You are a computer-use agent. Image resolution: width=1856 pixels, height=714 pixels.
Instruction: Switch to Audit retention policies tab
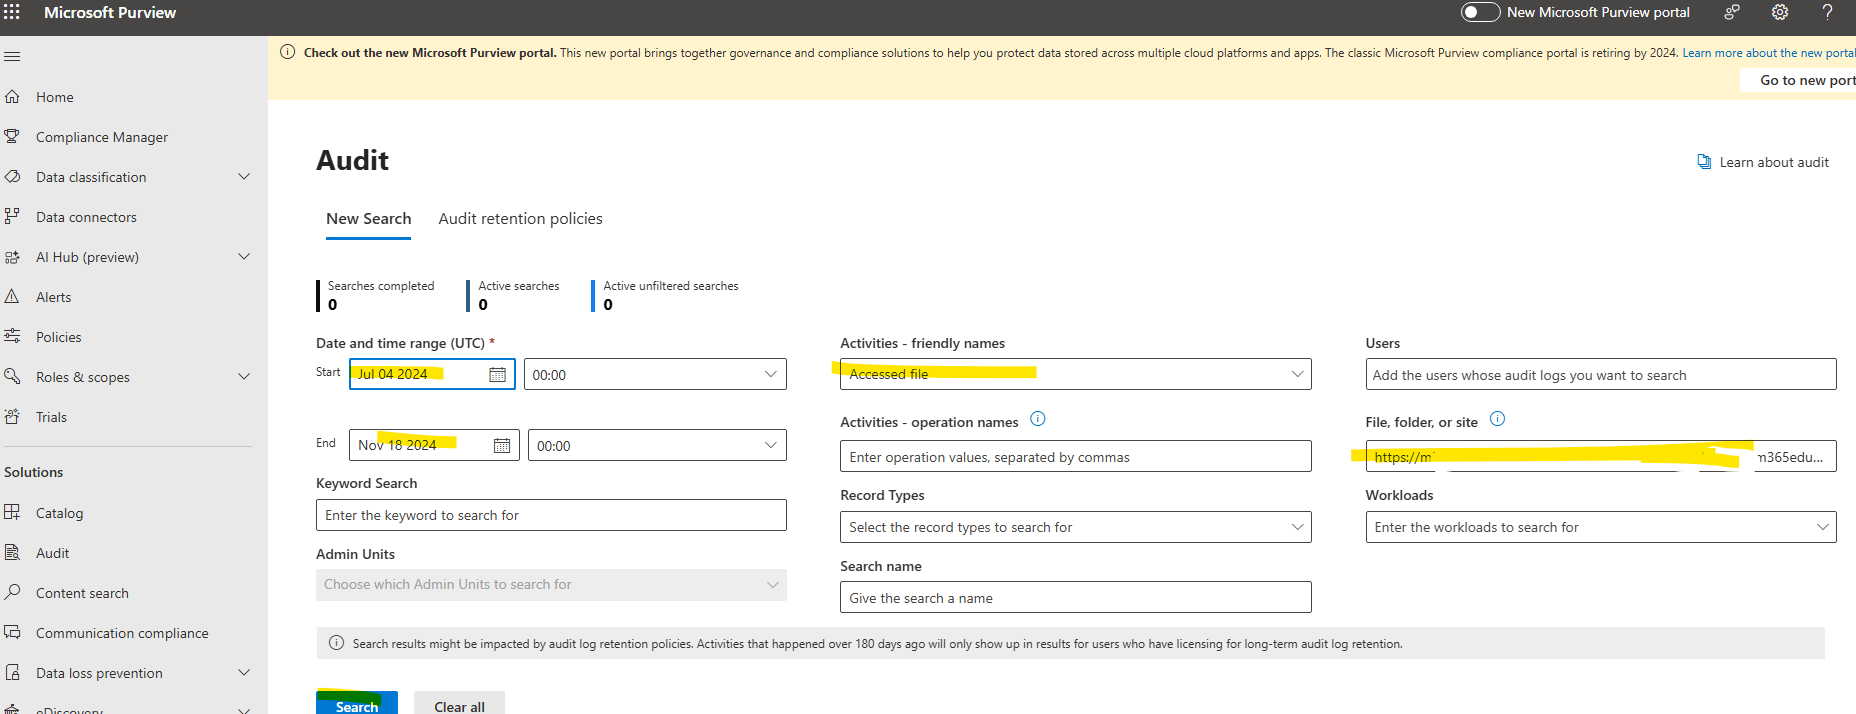[x=520, y=219]
